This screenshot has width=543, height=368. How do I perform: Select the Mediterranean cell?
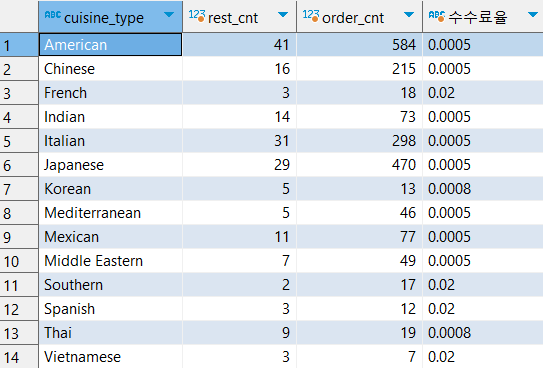pos(110,213)
